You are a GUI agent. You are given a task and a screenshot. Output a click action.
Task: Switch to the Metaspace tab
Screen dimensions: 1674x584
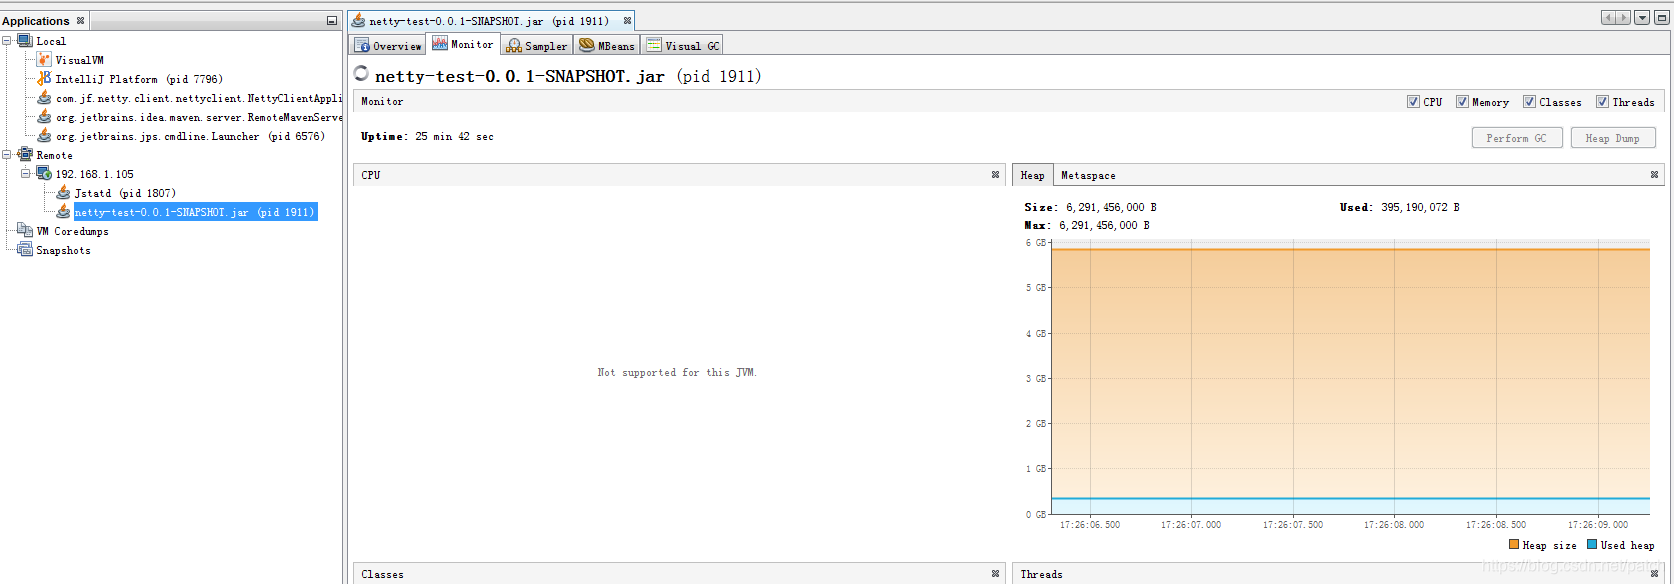1088,175
